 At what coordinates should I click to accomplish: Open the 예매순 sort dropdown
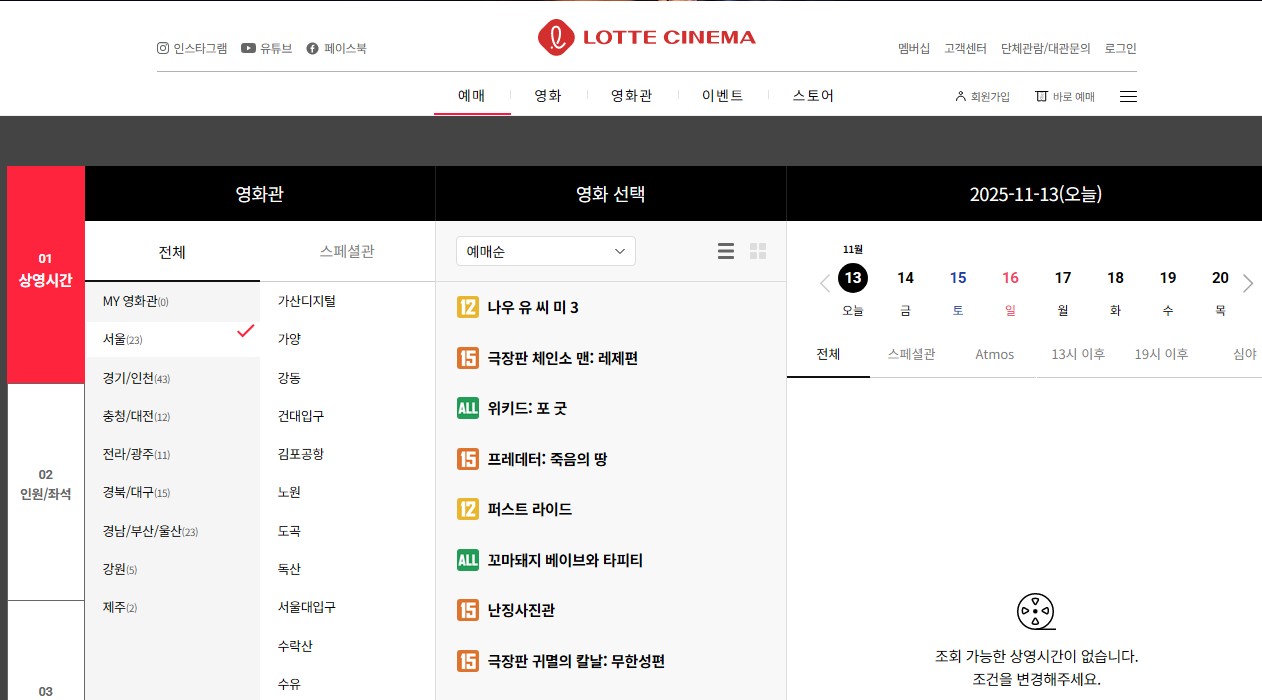[545, 251]
